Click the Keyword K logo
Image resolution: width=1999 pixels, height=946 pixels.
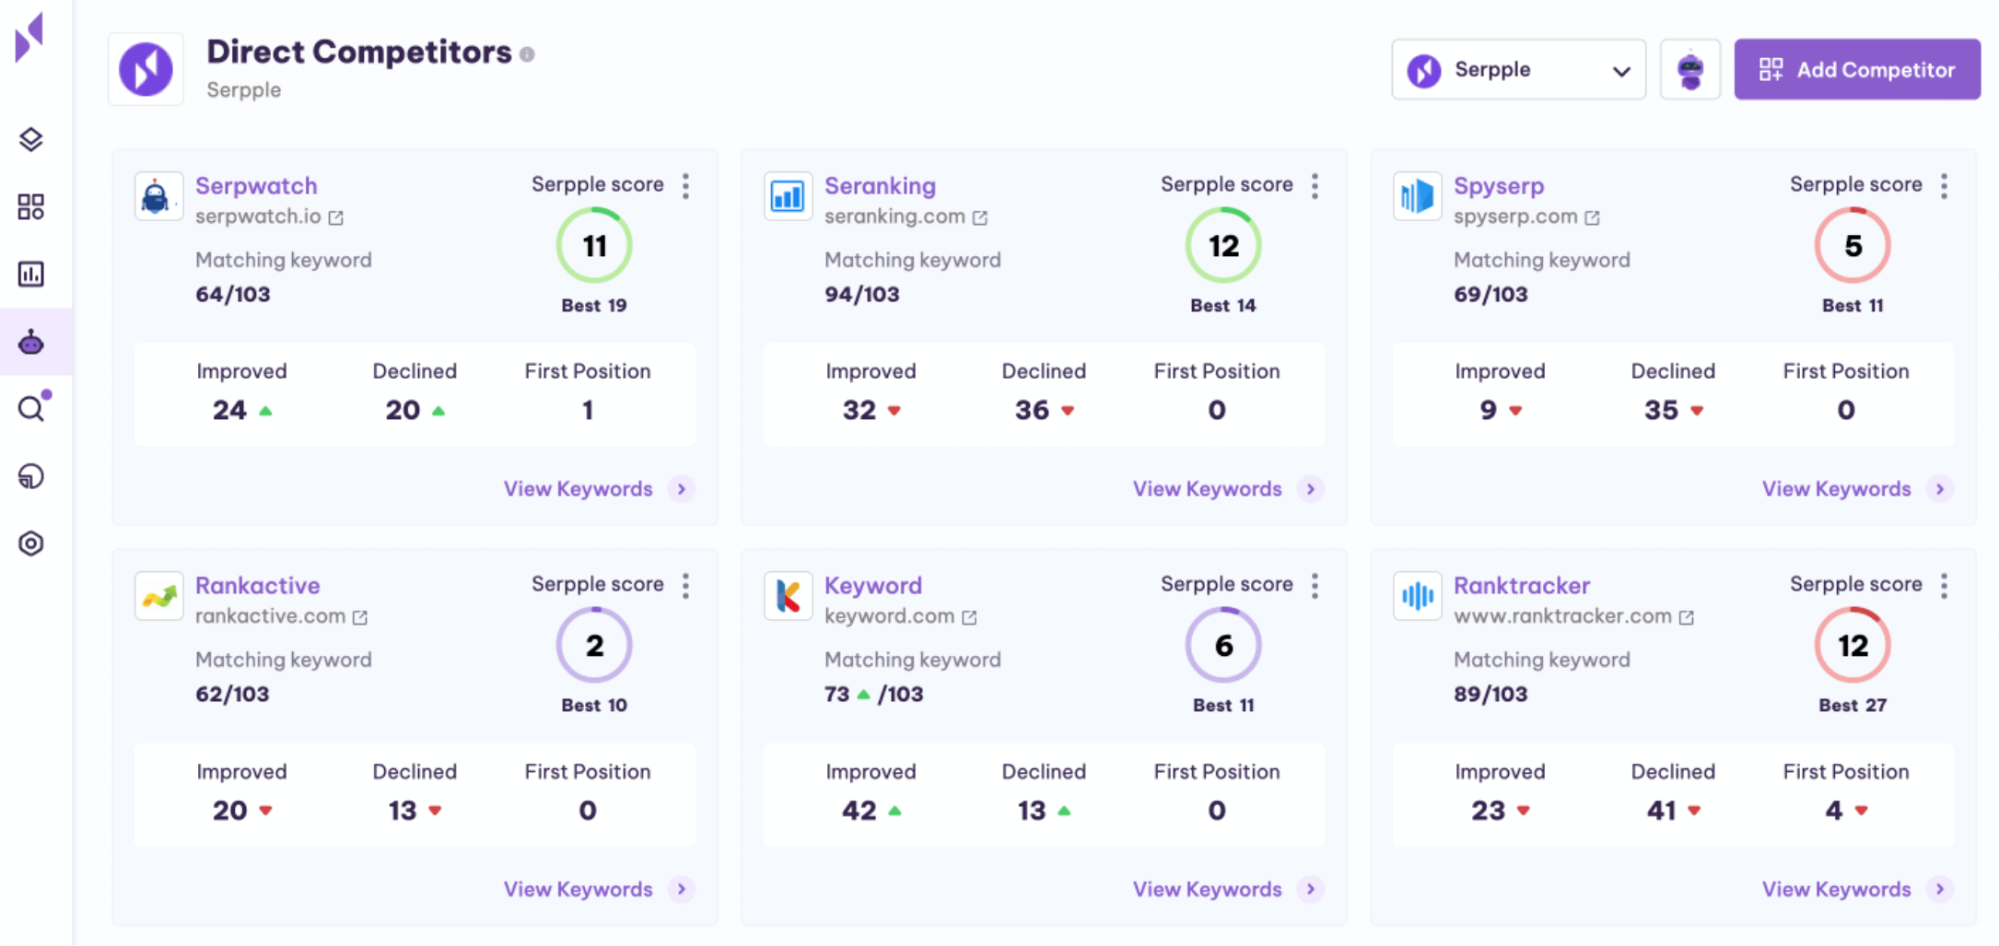click(788, 596)
